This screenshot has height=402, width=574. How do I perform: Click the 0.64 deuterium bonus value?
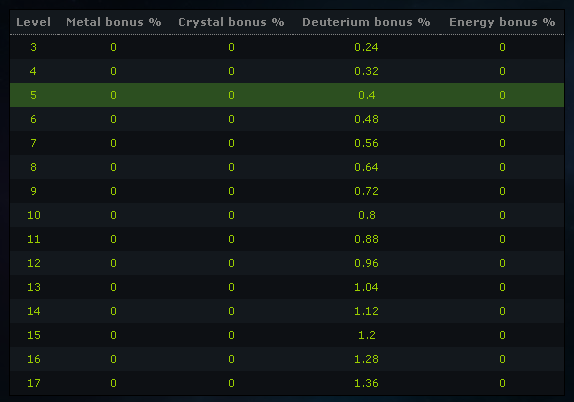click(x=366, y=167)
